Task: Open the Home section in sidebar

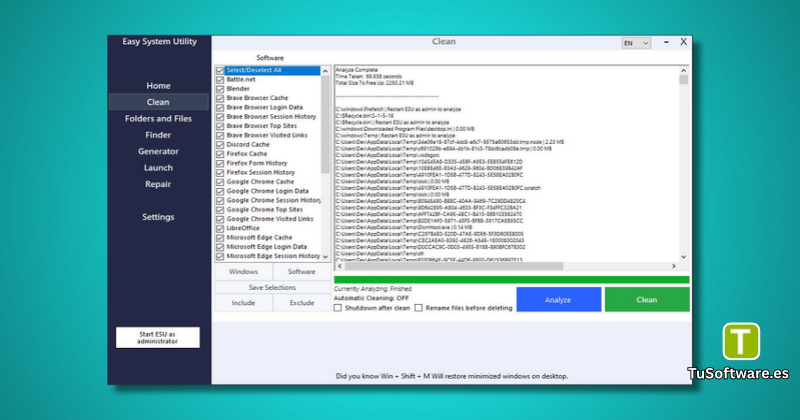Action: (x=158, y=86)
